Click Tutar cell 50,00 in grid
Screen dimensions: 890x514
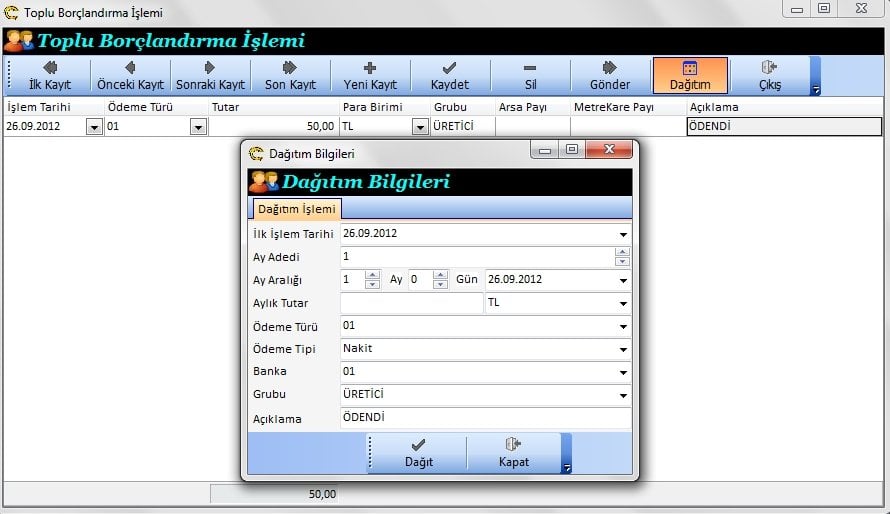click(273, 126)
